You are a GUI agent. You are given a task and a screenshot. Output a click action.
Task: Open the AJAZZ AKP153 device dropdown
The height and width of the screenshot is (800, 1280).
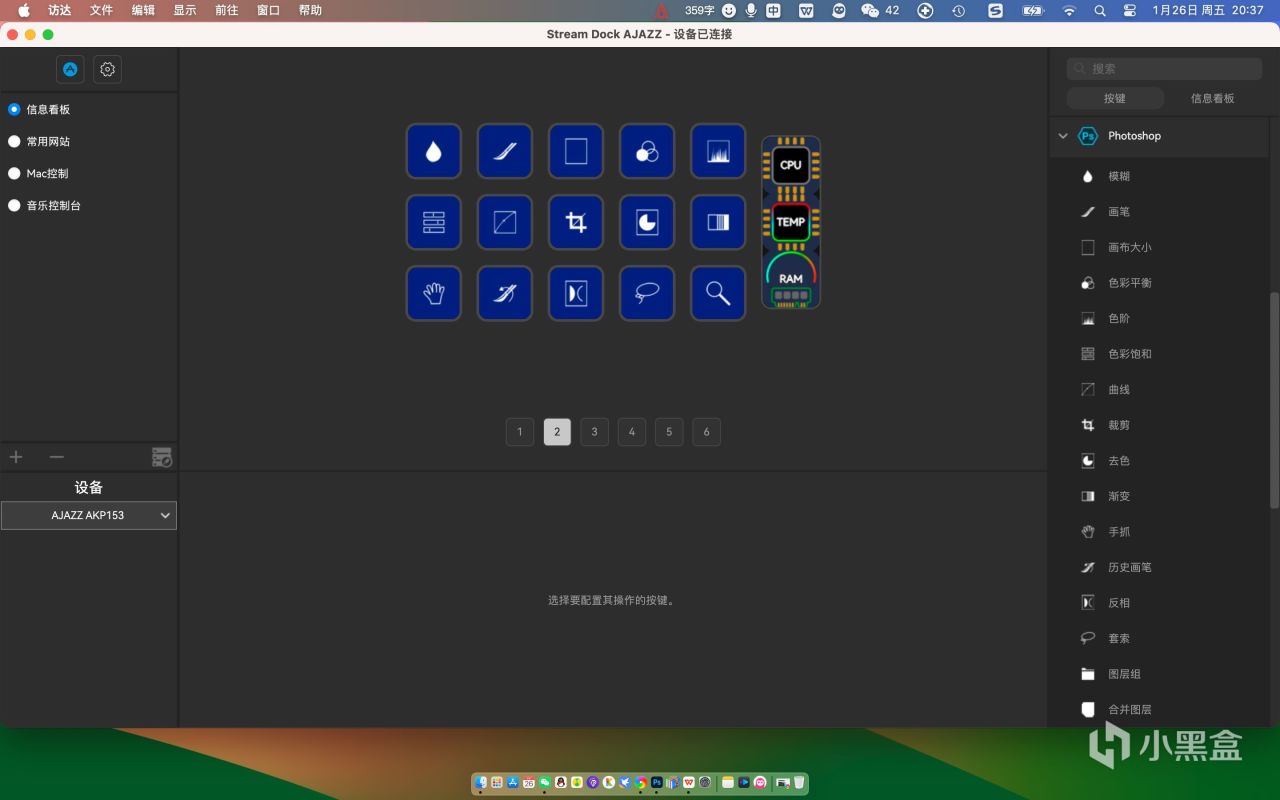tap(89, 515)
